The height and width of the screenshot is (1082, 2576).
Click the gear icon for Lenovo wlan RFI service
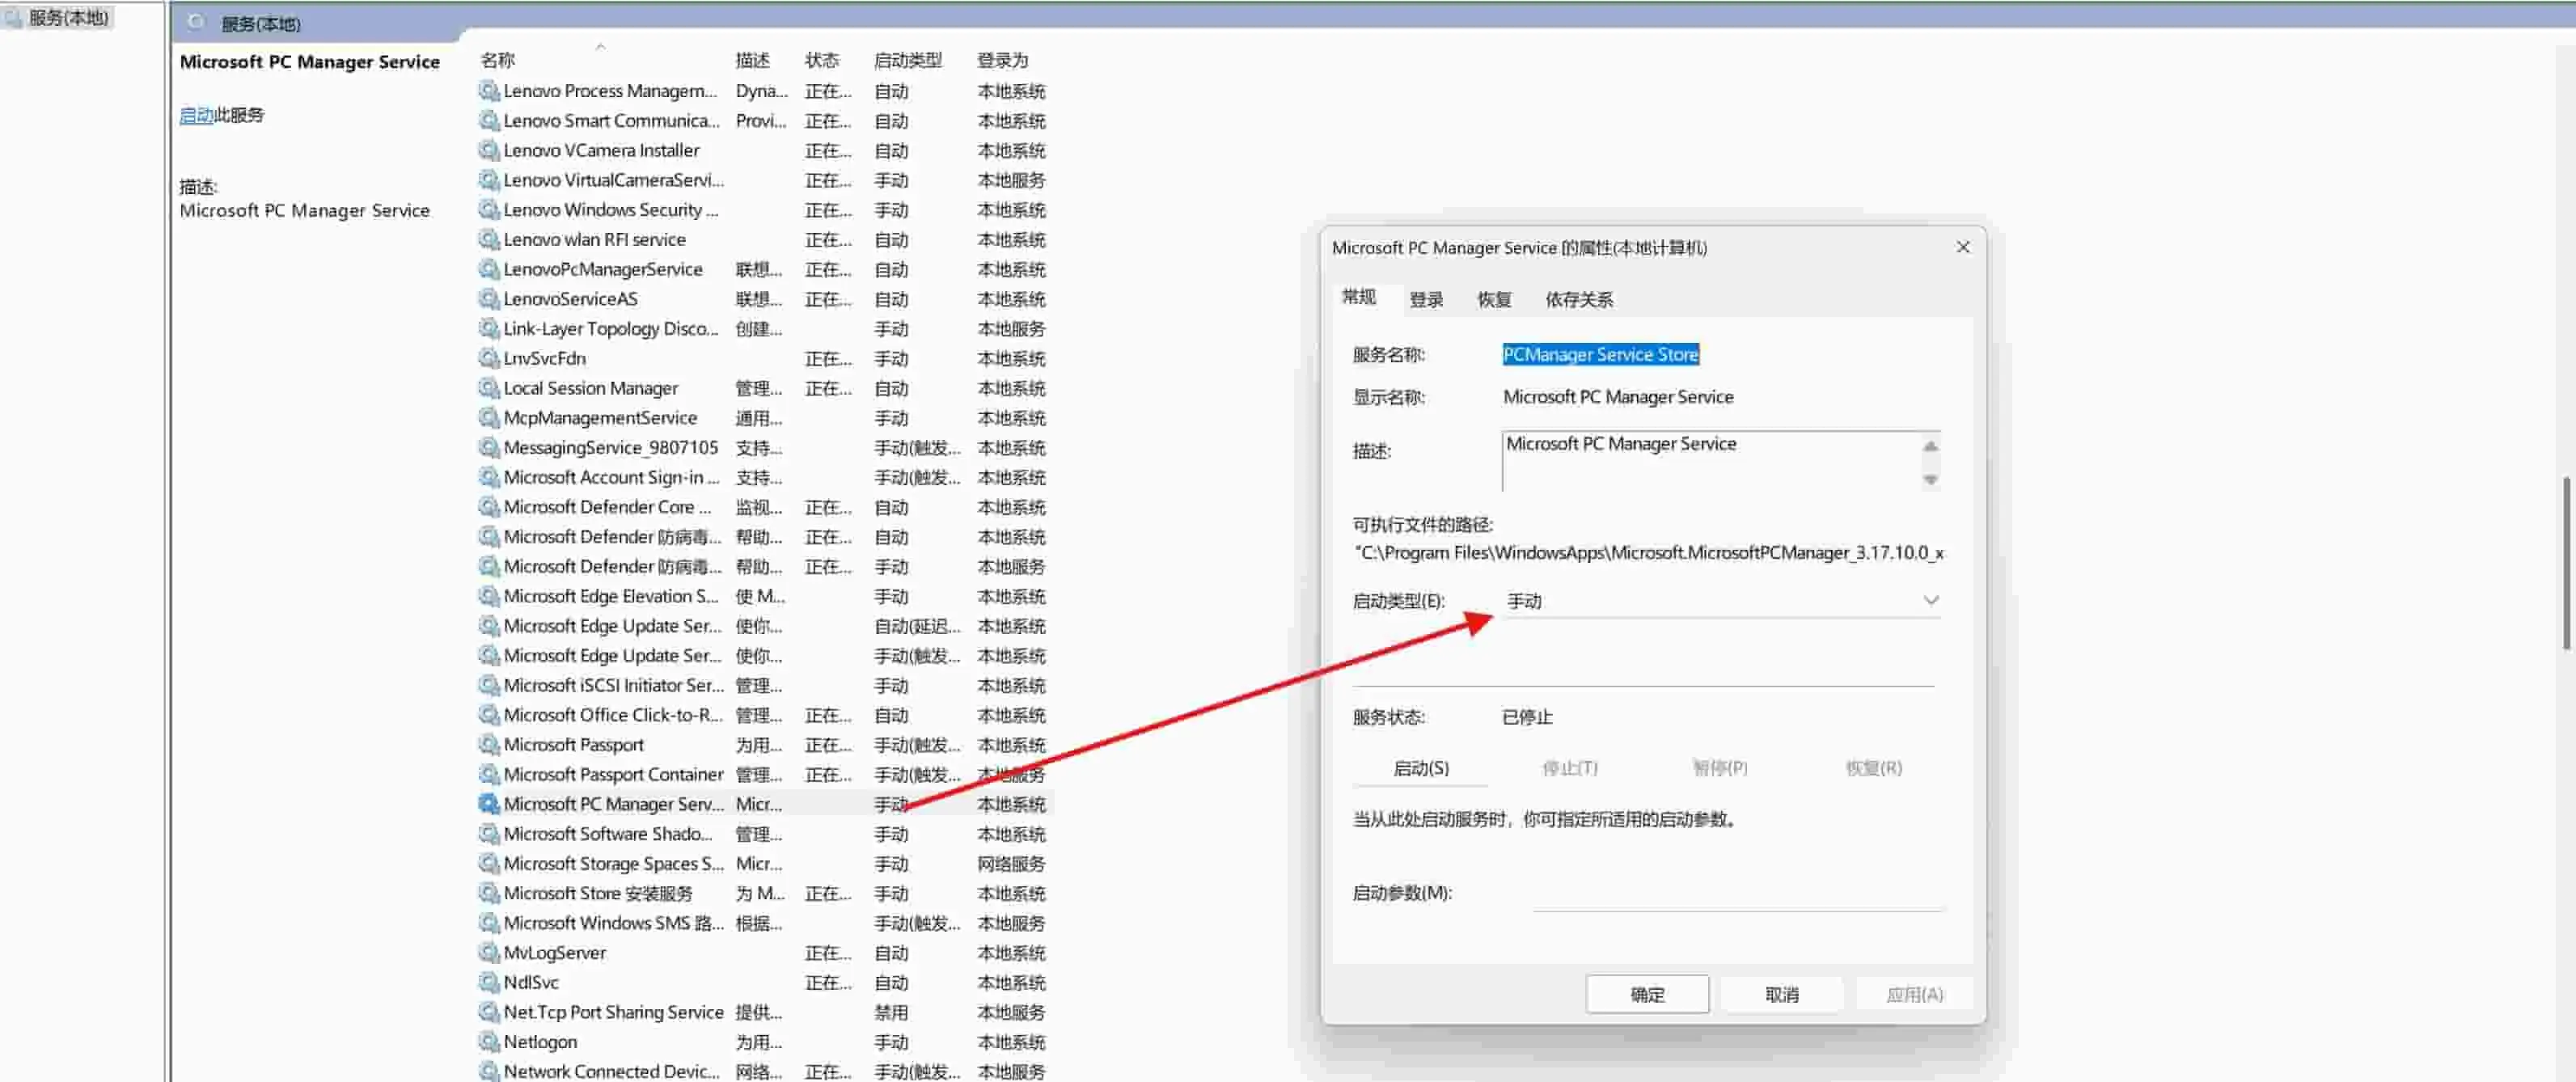(x=488, y=239)
